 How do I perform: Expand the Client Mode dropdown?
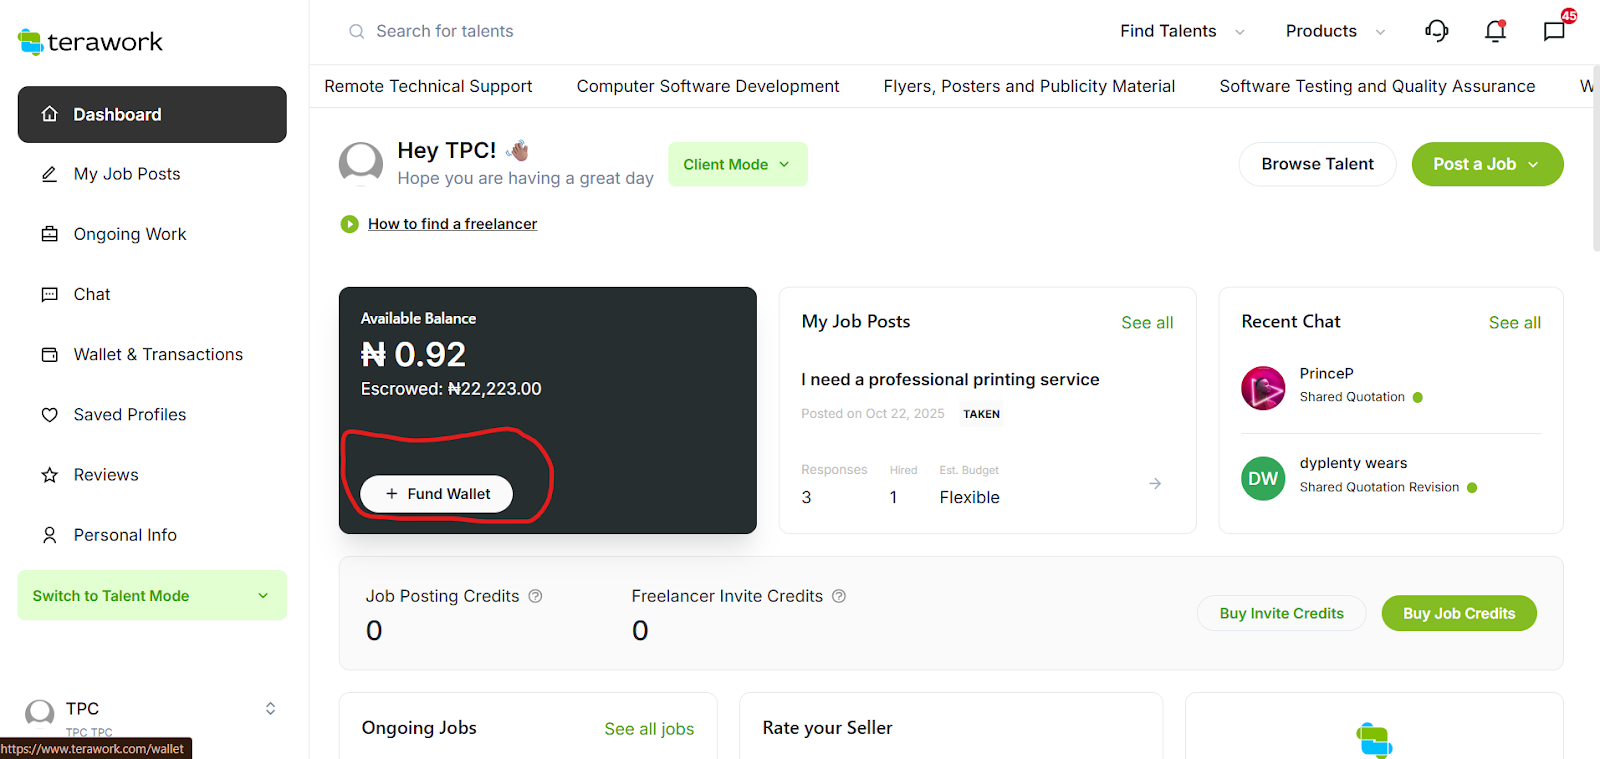[737, 164]
